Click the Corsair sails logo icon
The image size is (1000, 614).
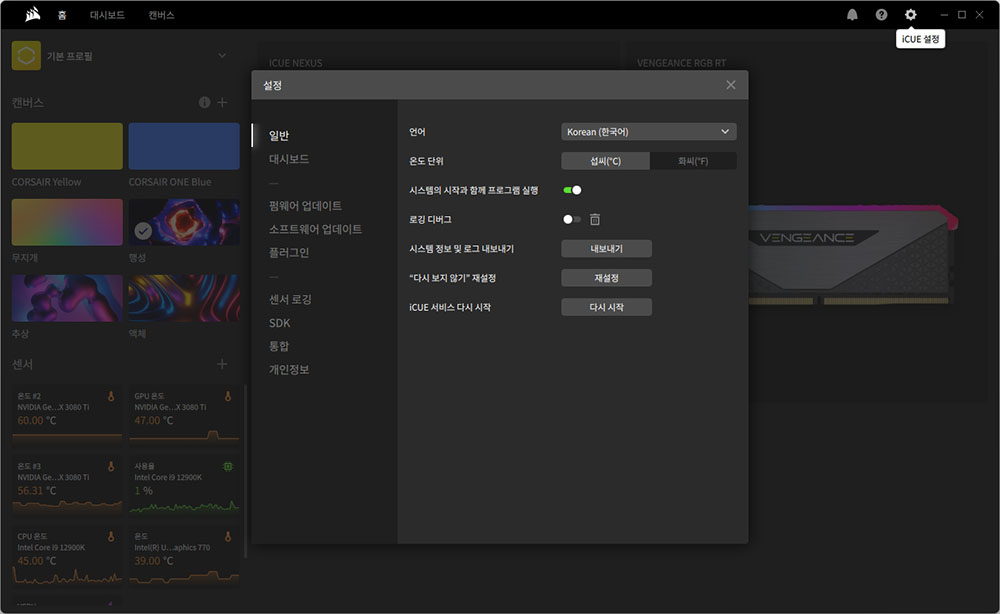coord(33,14)
